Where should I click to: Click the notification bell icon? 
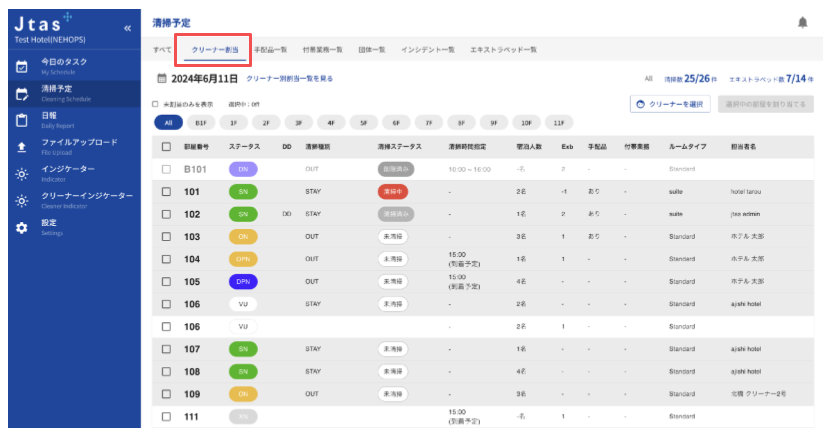tap(802, 22)
